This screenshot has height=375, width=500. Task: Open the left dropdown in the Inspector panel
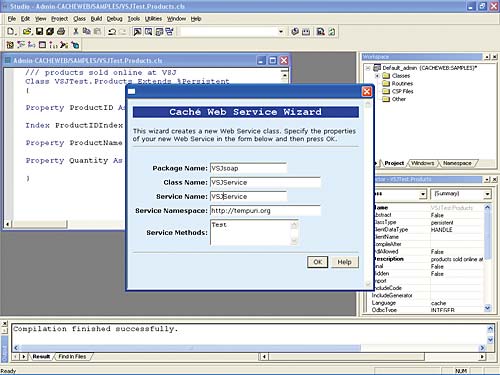pos(423,194)
